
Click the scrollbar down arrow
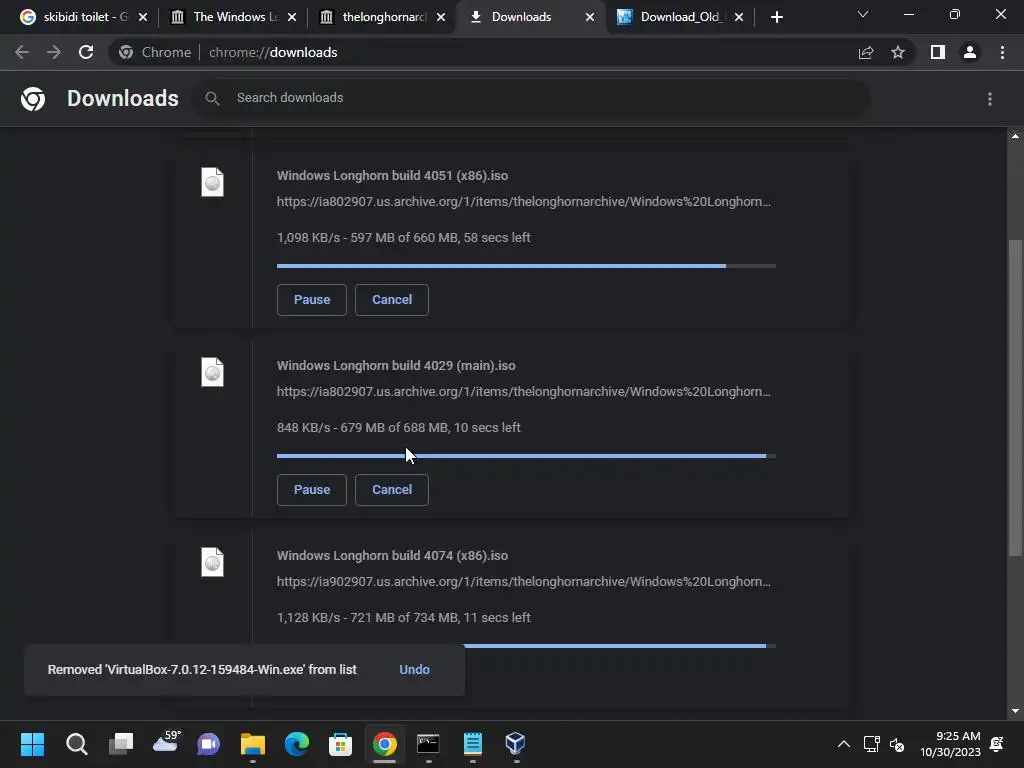[1015, 711]
